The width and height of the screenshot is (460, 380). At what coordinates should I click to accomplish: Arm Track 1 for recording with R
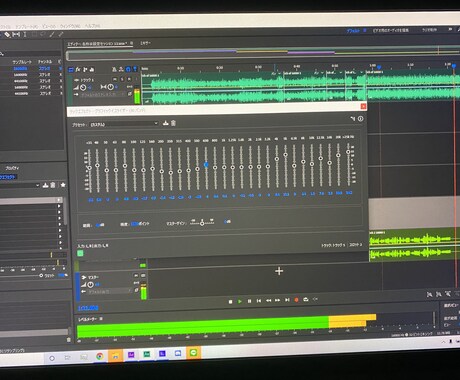click(129, 79)
